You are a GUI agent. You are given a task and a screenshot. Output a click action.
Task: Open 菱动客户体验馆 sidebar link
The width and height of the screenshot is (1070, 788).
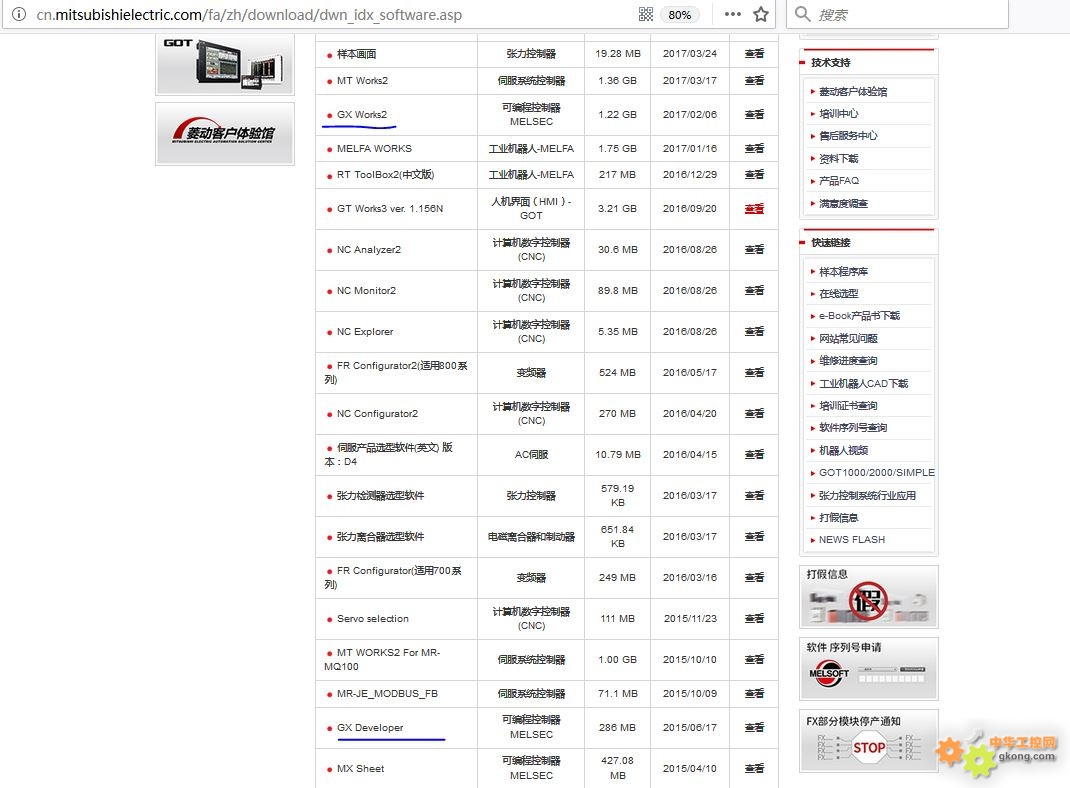pyautogui.click(x=853, y=91)
